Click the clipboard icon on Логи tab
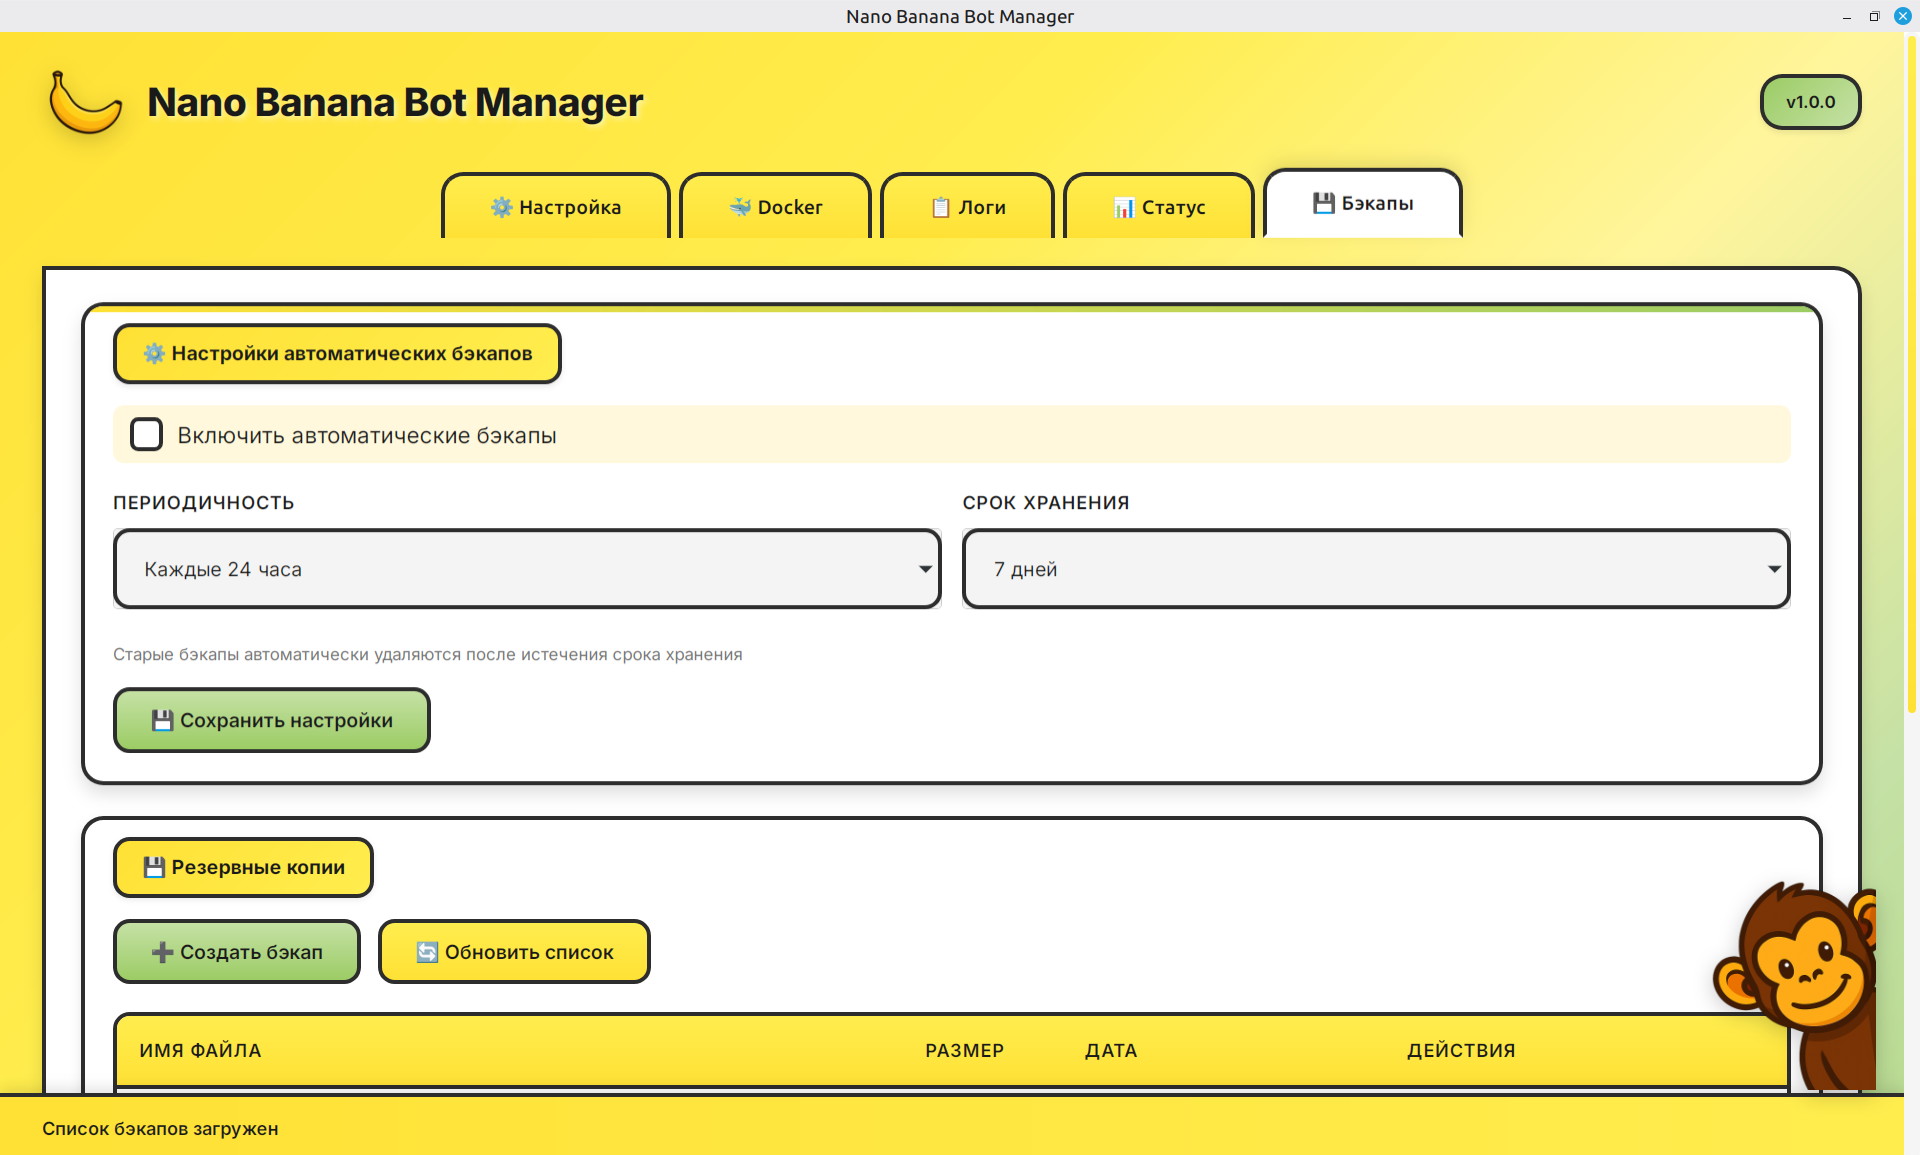 click(x=939, y=207)
